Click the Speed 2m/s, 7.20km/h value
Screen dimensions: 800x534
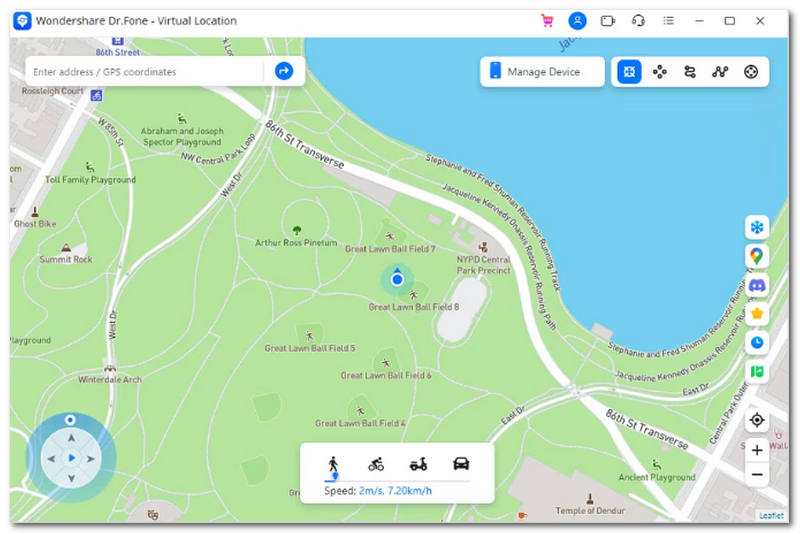coord(395,491)
